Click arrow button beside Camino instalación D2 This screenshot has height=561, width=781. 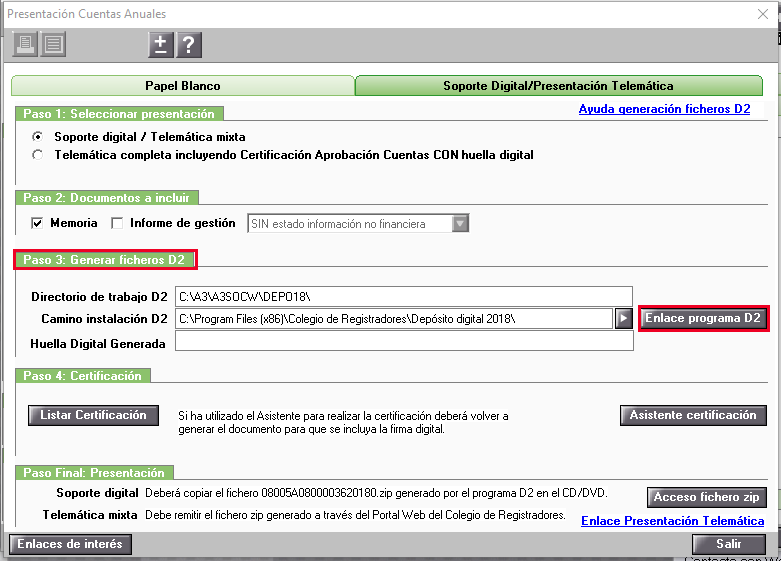coord(624,318)
